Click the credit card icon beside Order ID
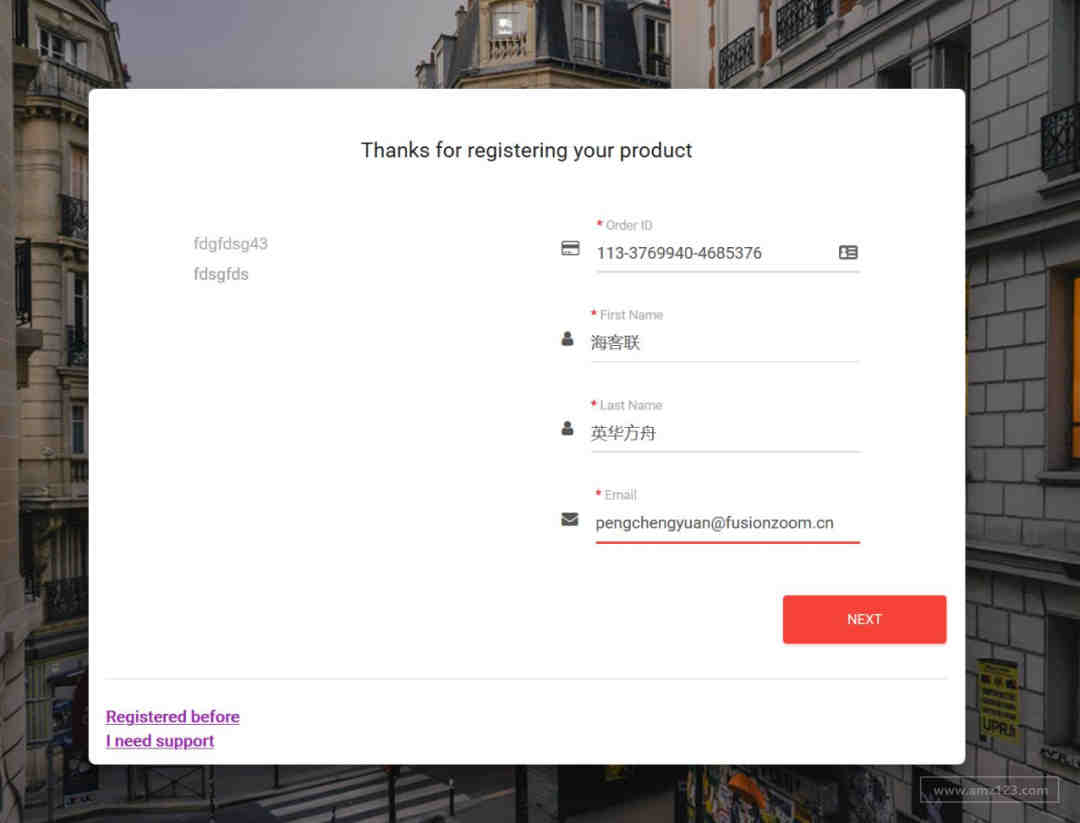The width and height of the screenshot is (1080, 823). (x=570, y=249)
